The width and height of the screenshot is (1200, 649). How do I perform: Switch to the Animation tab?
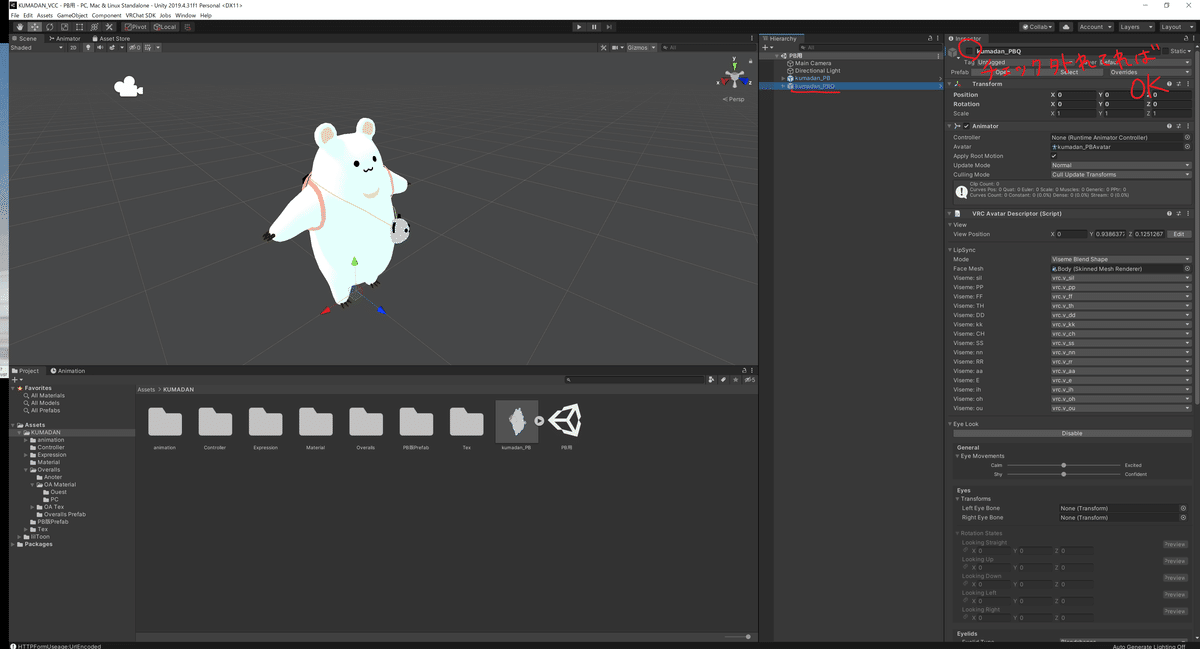point(68,371)
